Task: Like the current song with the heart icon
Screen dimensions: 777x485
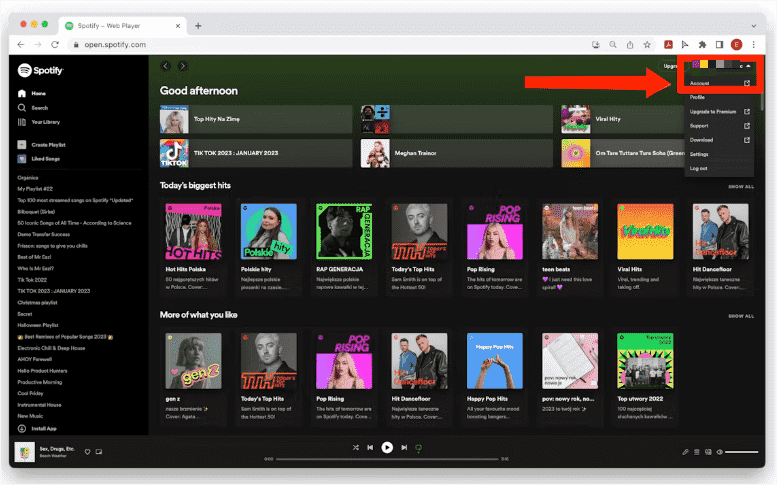Action: pyautogui.click(x=87, y=452)
